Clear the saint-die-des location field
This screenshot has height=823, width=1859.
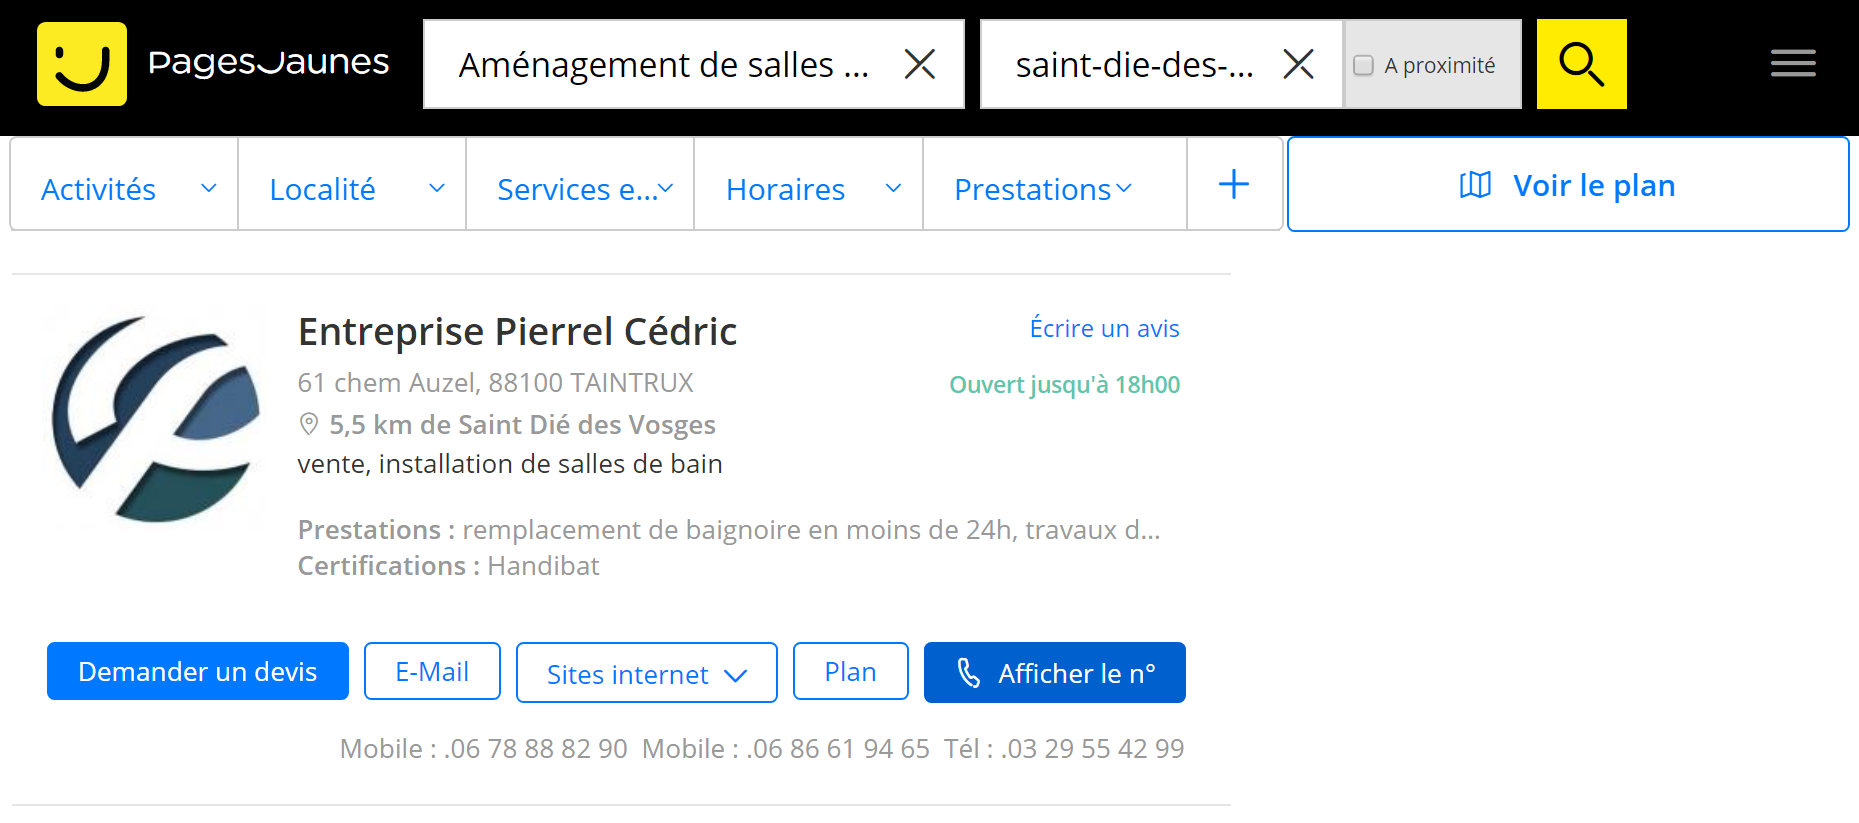(x=1298, y=65)
